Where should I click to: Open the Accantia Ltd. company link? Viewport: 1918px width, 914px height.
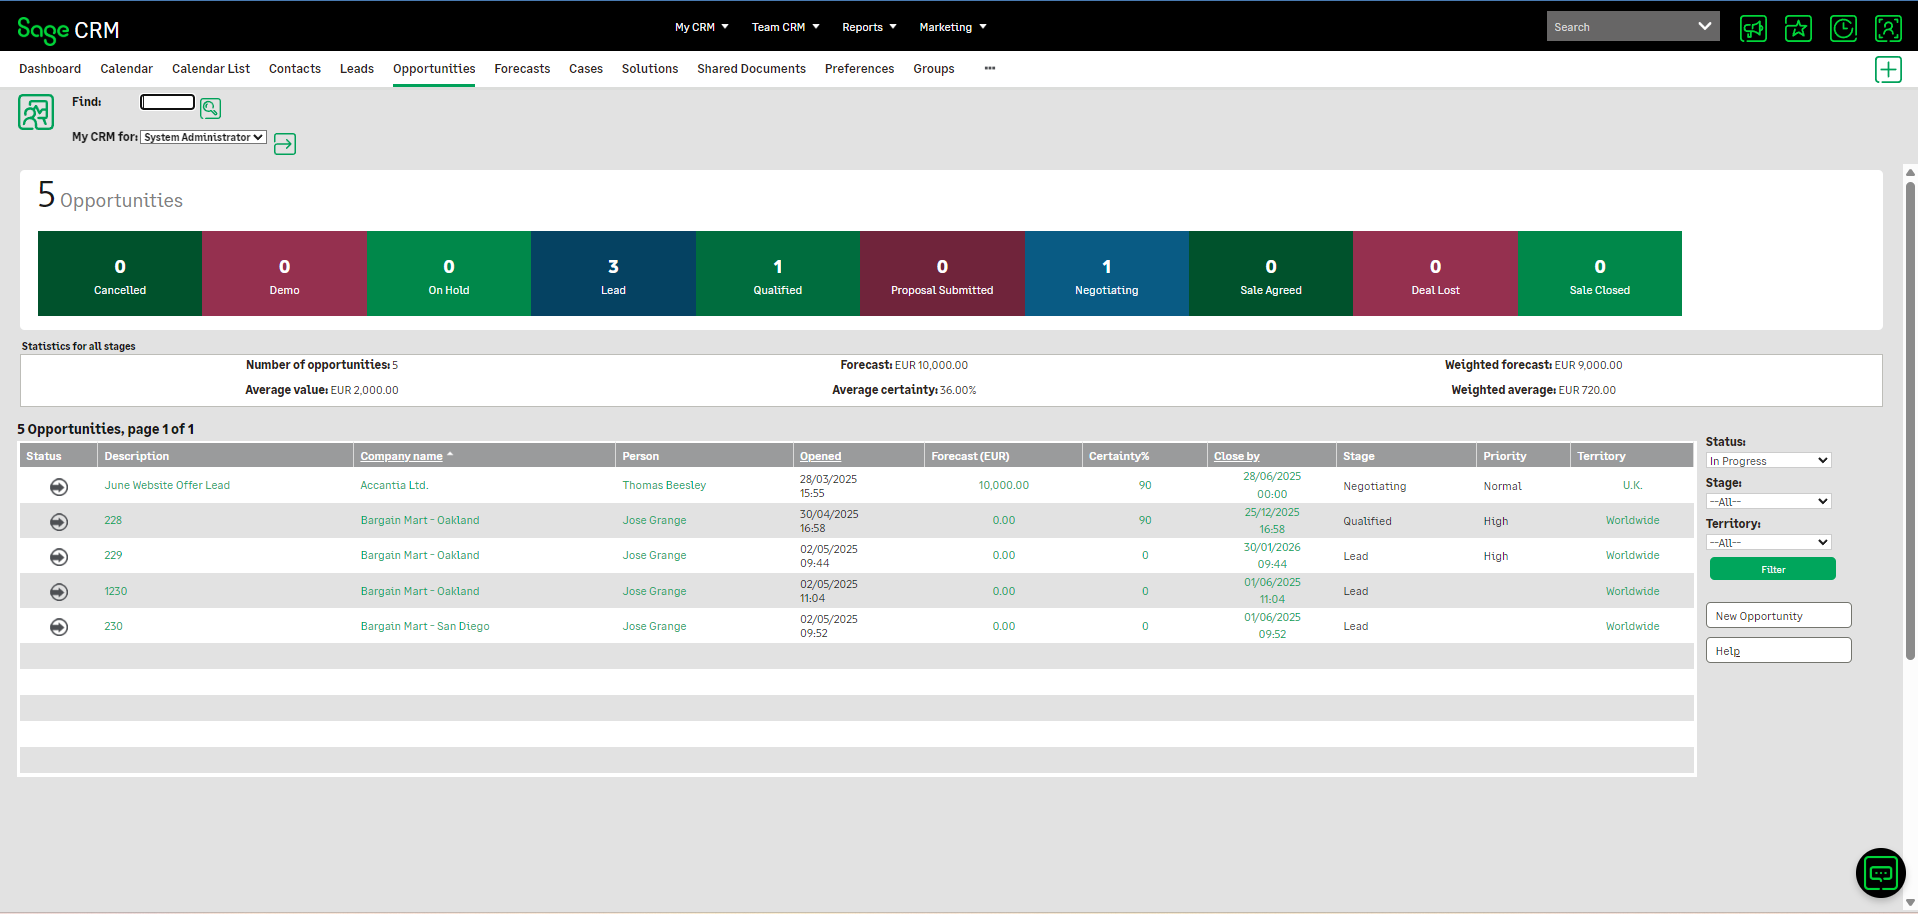click(394, 486)
